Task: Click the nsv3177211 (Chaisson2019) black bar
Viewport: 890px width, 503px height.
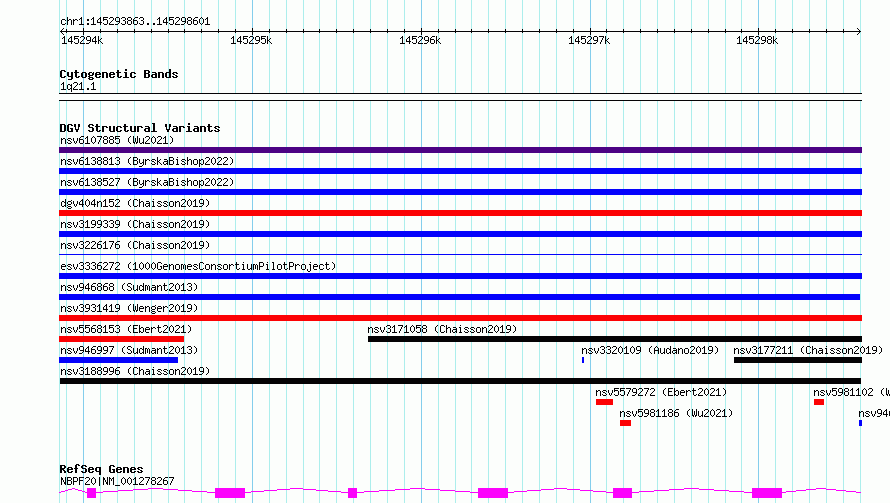Action: (x=798, y=360)
